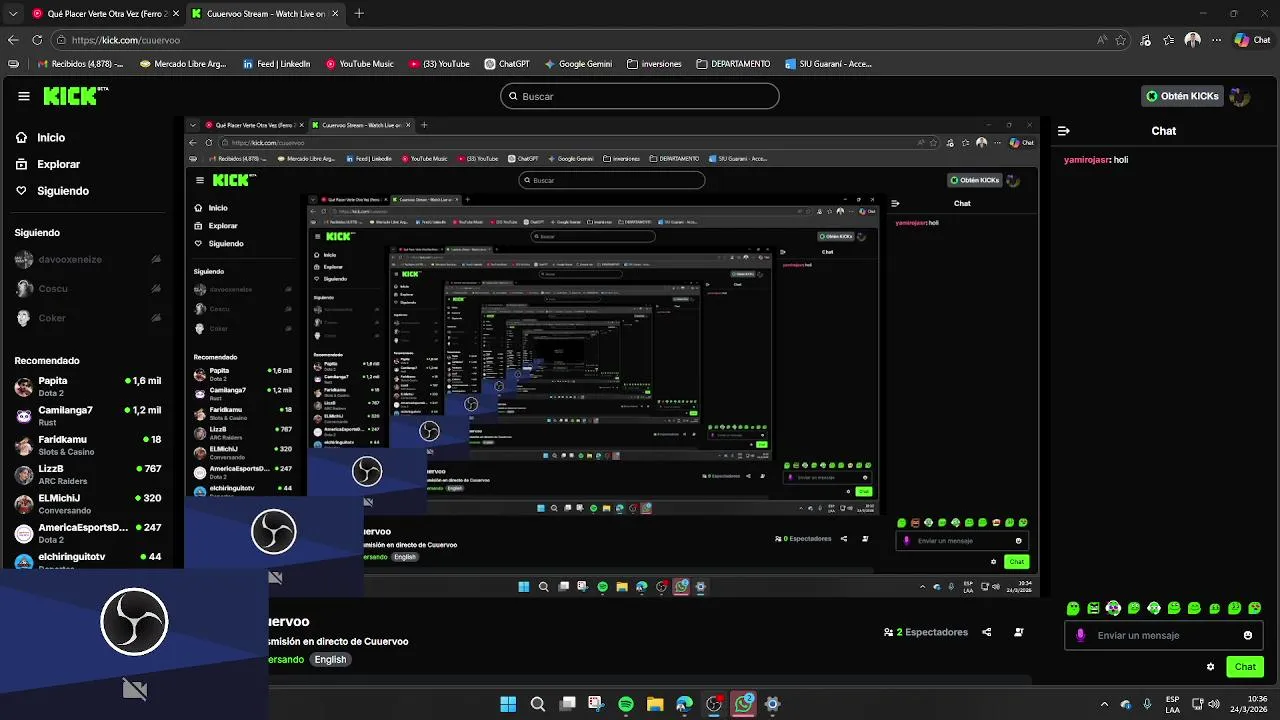The image size is (1280, 720).
Task: Open chat settings gear icon
Action: [x=1210, y=667]
